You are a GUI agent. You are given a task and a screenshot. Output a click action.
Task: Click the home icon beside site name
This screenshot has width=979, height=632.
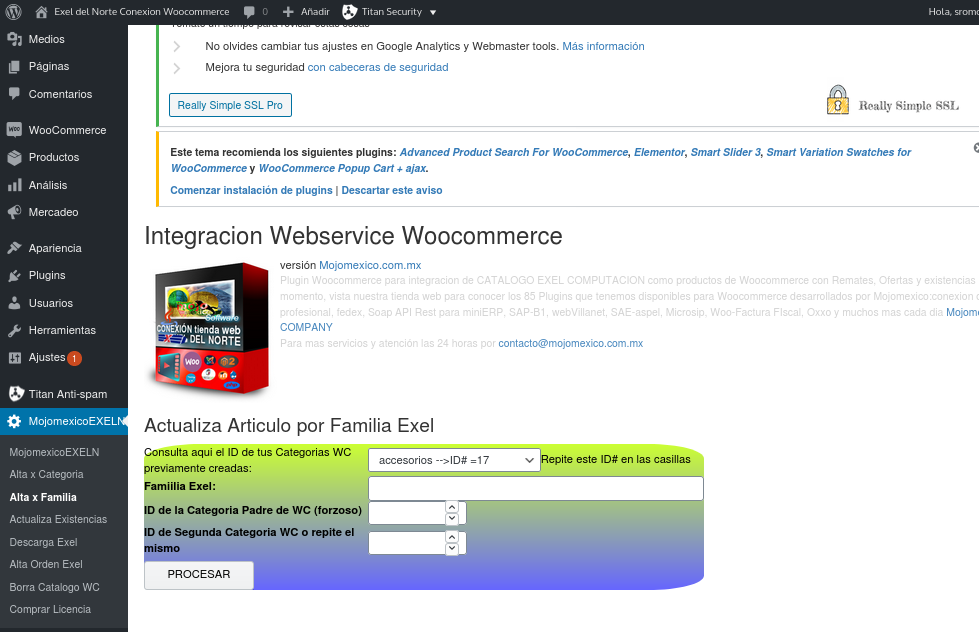click(41, 11)
